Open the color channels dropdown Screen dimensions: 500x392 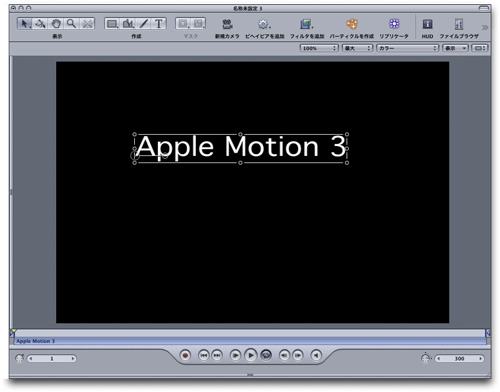pos(407,48)
